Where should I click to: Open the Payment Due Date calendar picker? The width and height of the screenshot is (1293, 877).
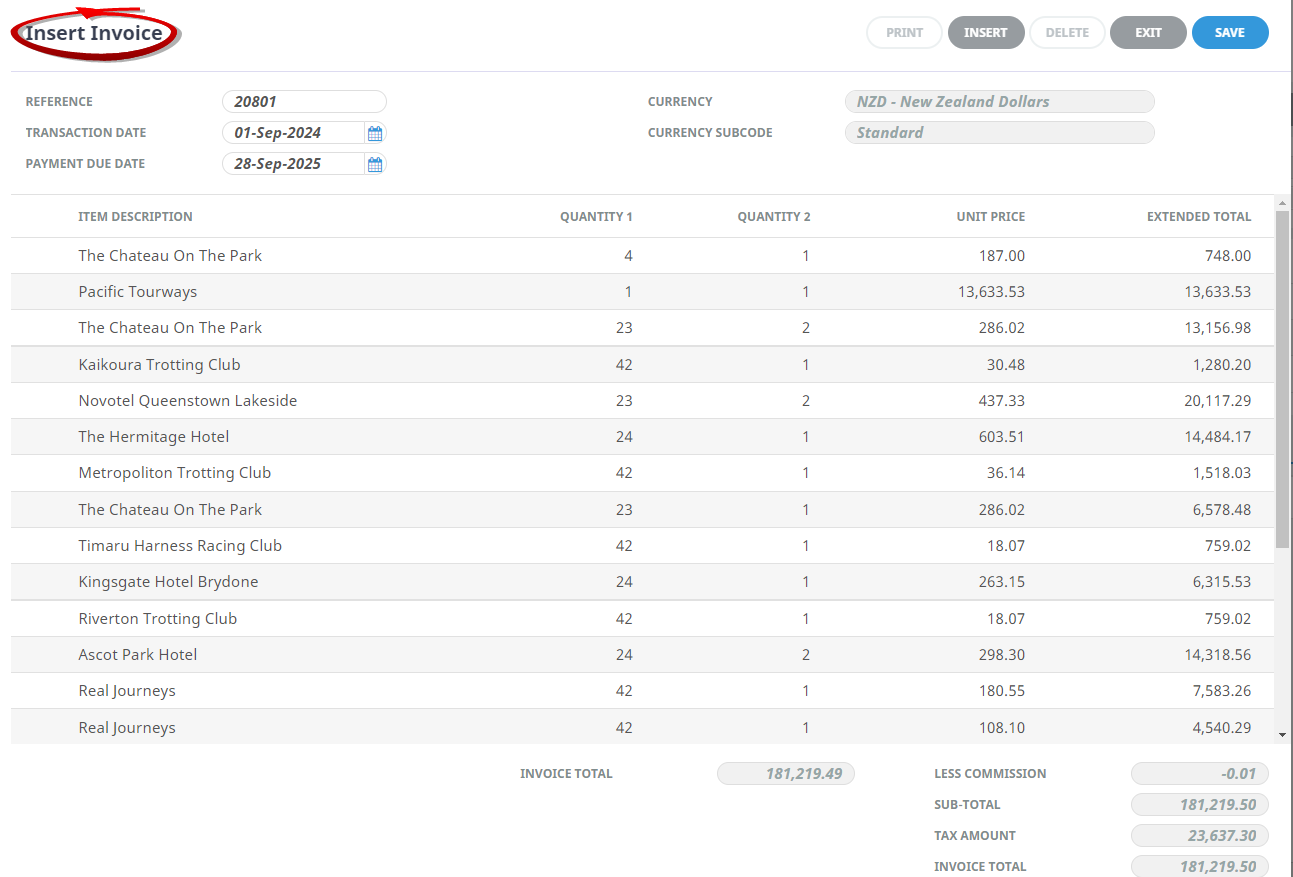coord(375,164)
